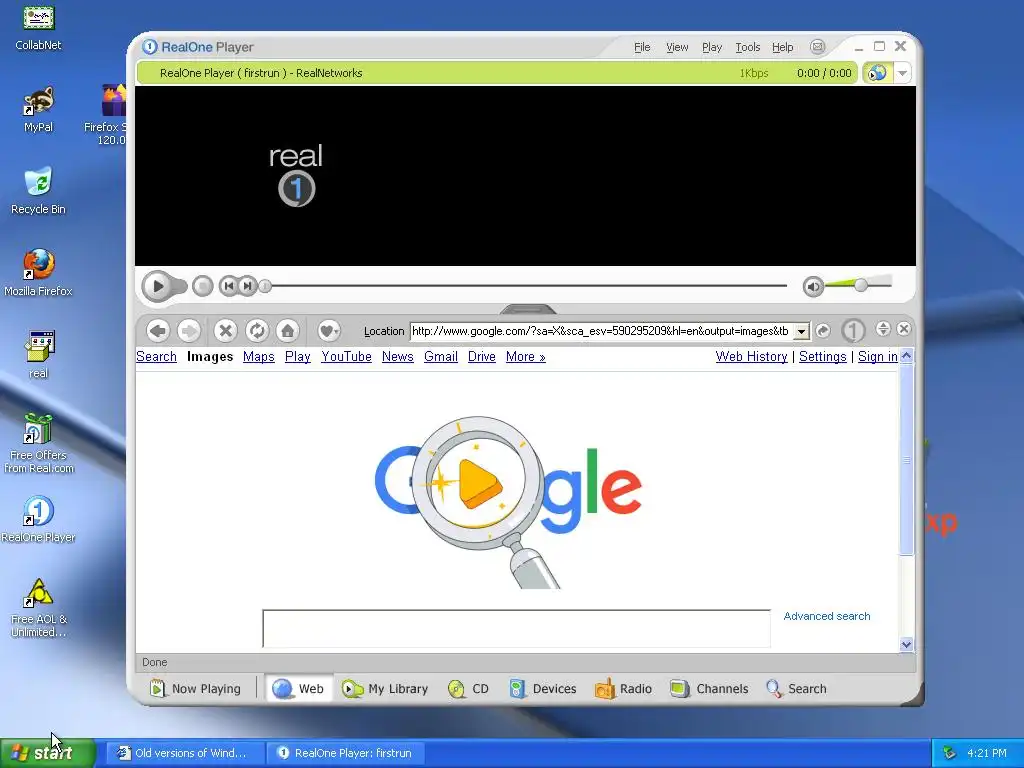Open the File menu

[x=642, y=47]
